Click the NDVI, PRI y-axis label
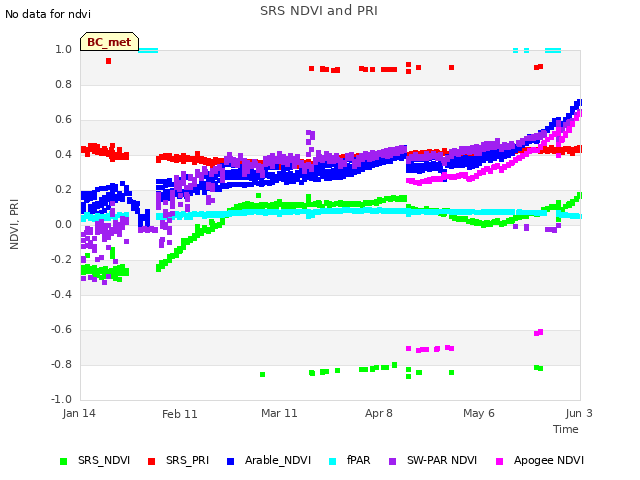 point(14,224)
